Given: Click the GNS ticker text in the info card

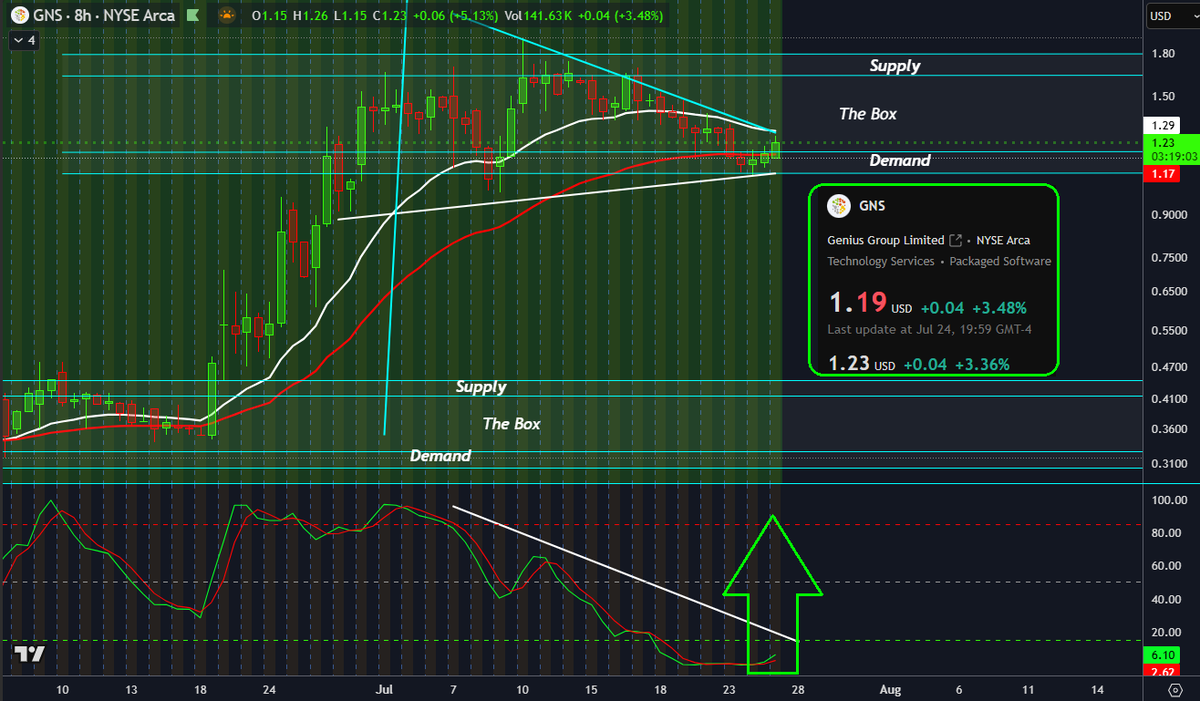Looking at the screenshot, I should pos(872,206).
